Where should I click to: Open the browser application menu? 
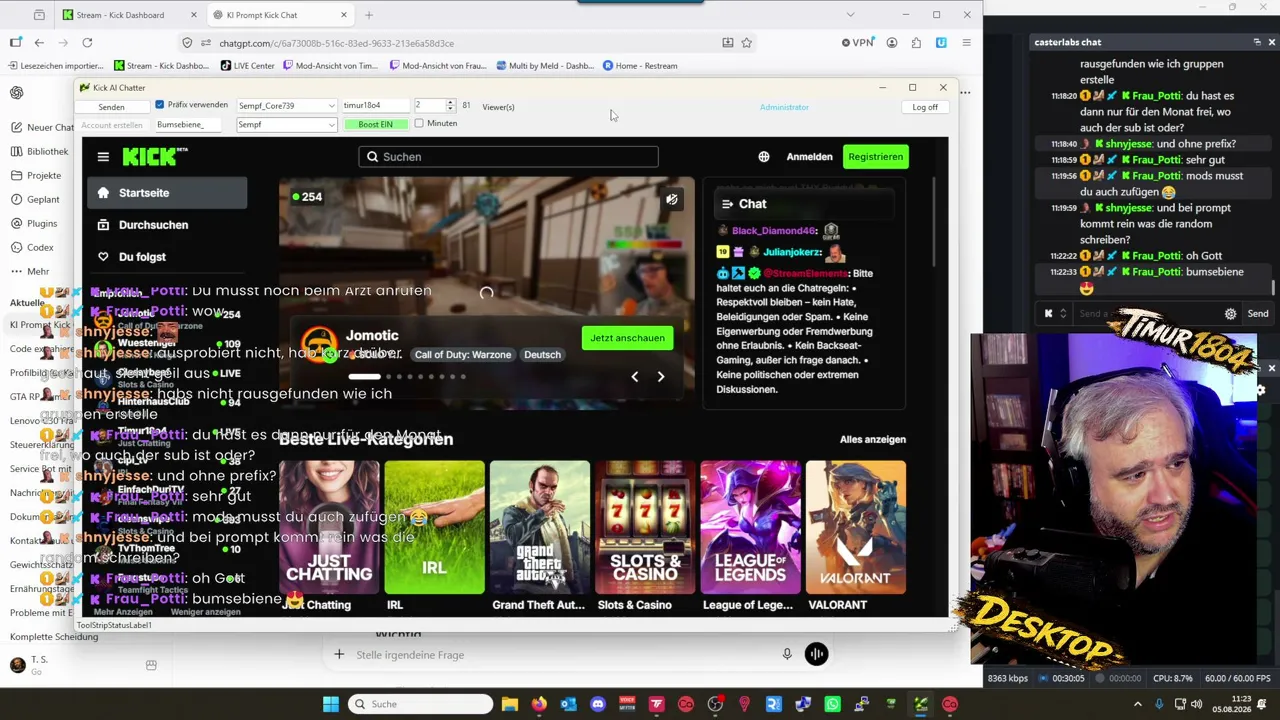(x=966, y=43)
